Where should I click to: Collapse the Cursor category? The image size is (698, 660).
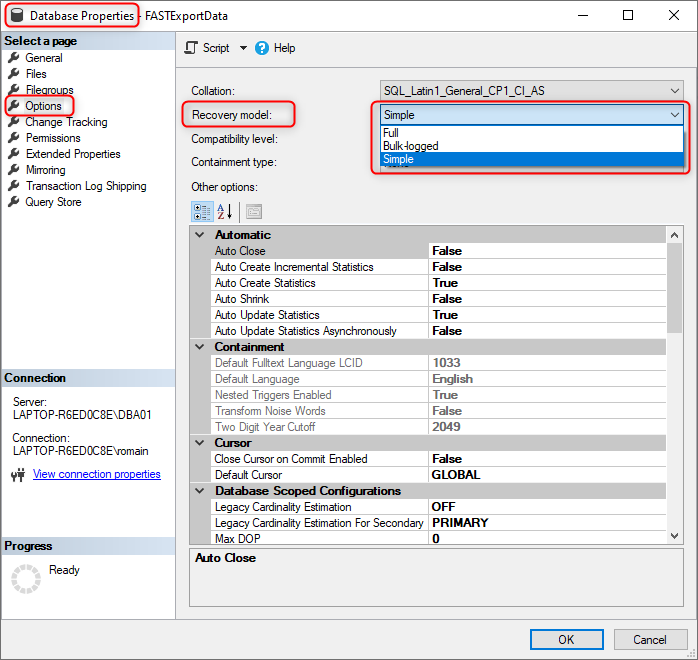200,443
